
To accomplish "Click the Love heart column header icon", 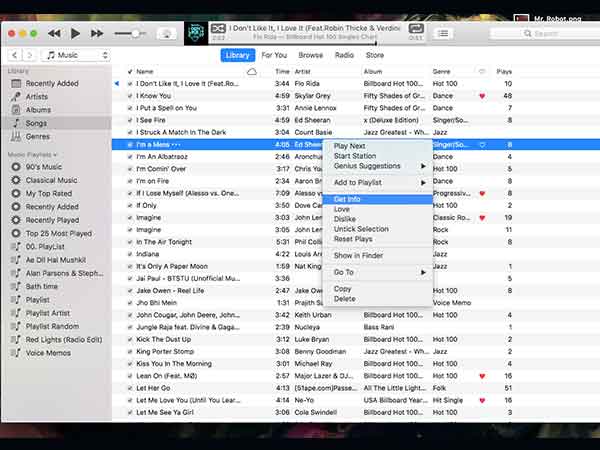I will pos(482,72).
